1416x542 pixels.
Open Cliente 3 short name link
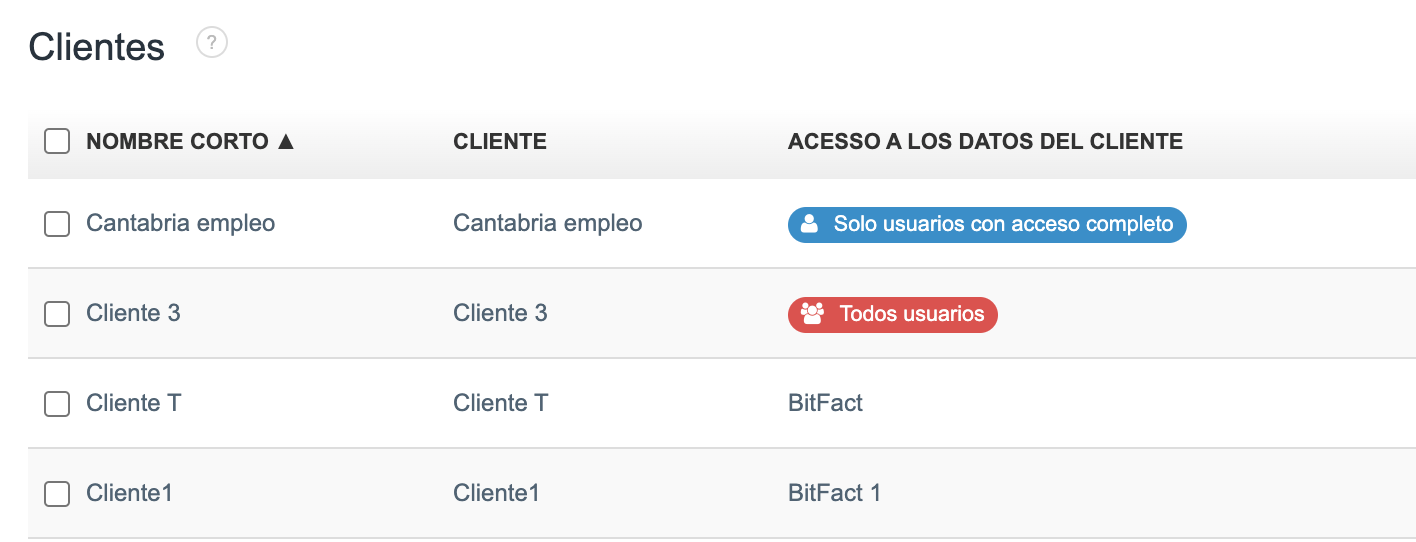[x=133, y=313]
